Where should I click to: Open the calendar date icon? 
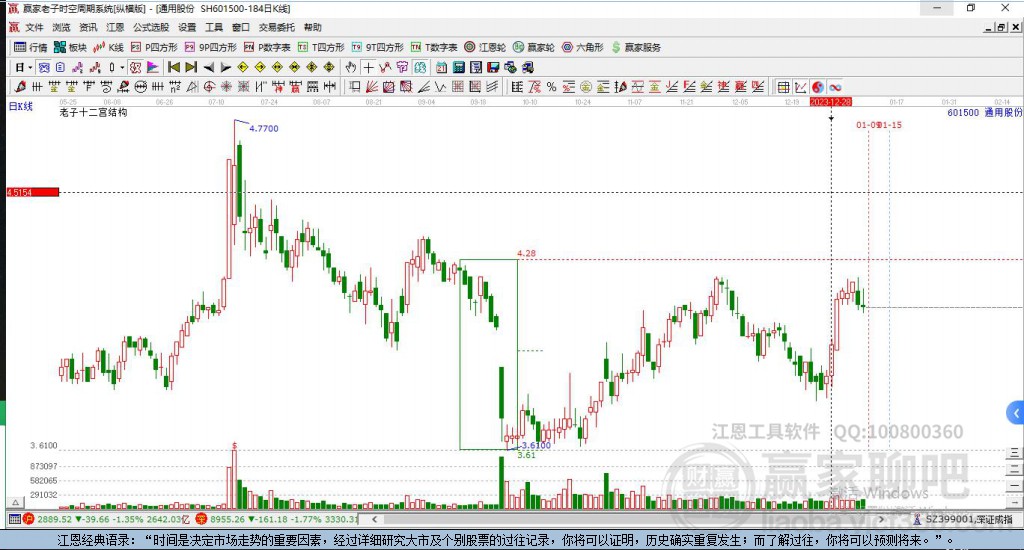(x=441, y=67)
